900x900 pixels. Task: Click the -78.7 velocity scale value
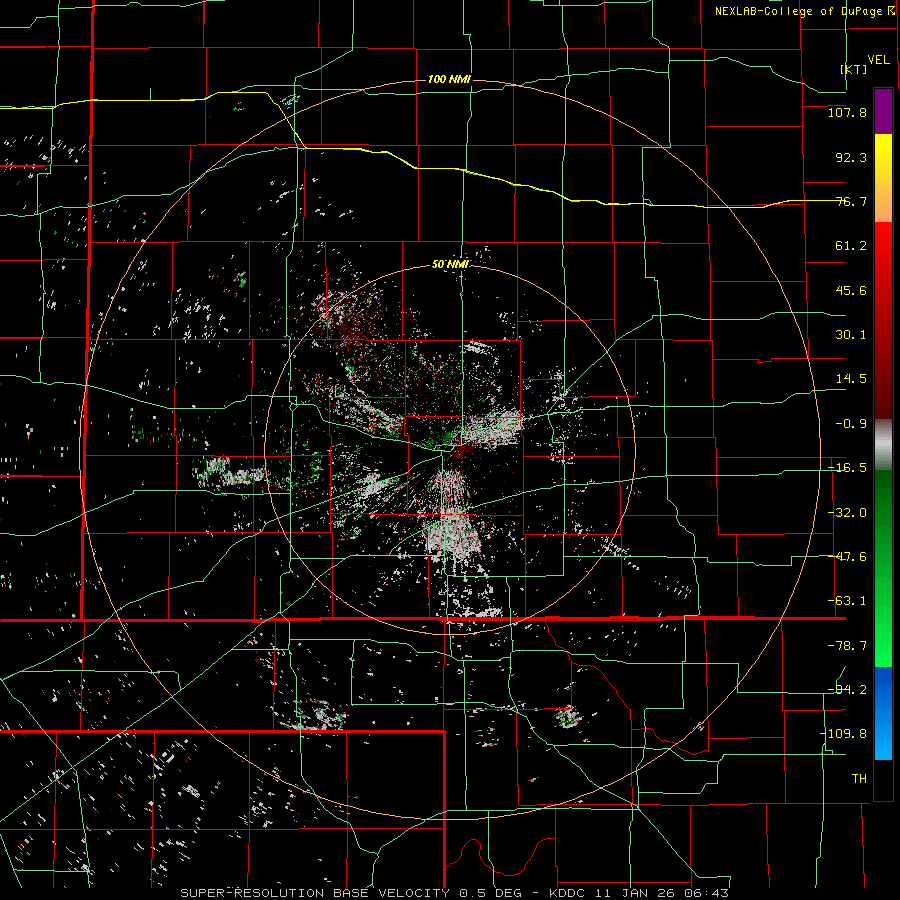click(x=847, y=646)
